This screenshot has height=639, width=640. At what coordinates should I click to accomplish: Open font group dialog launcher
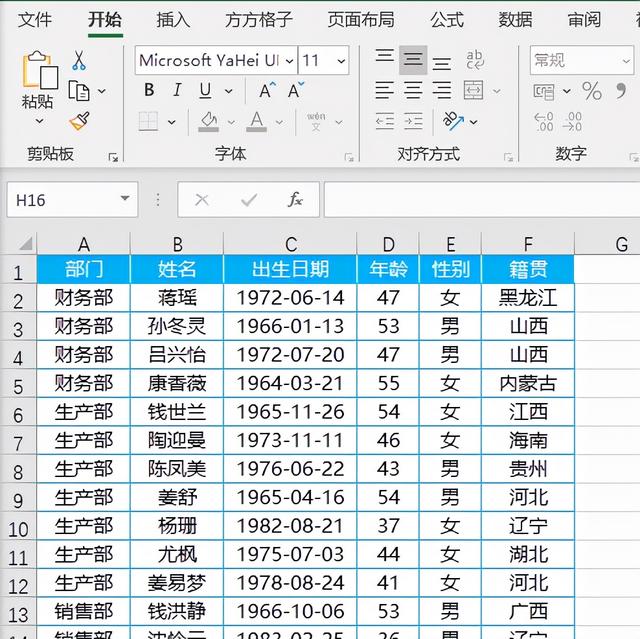point(349,157)
